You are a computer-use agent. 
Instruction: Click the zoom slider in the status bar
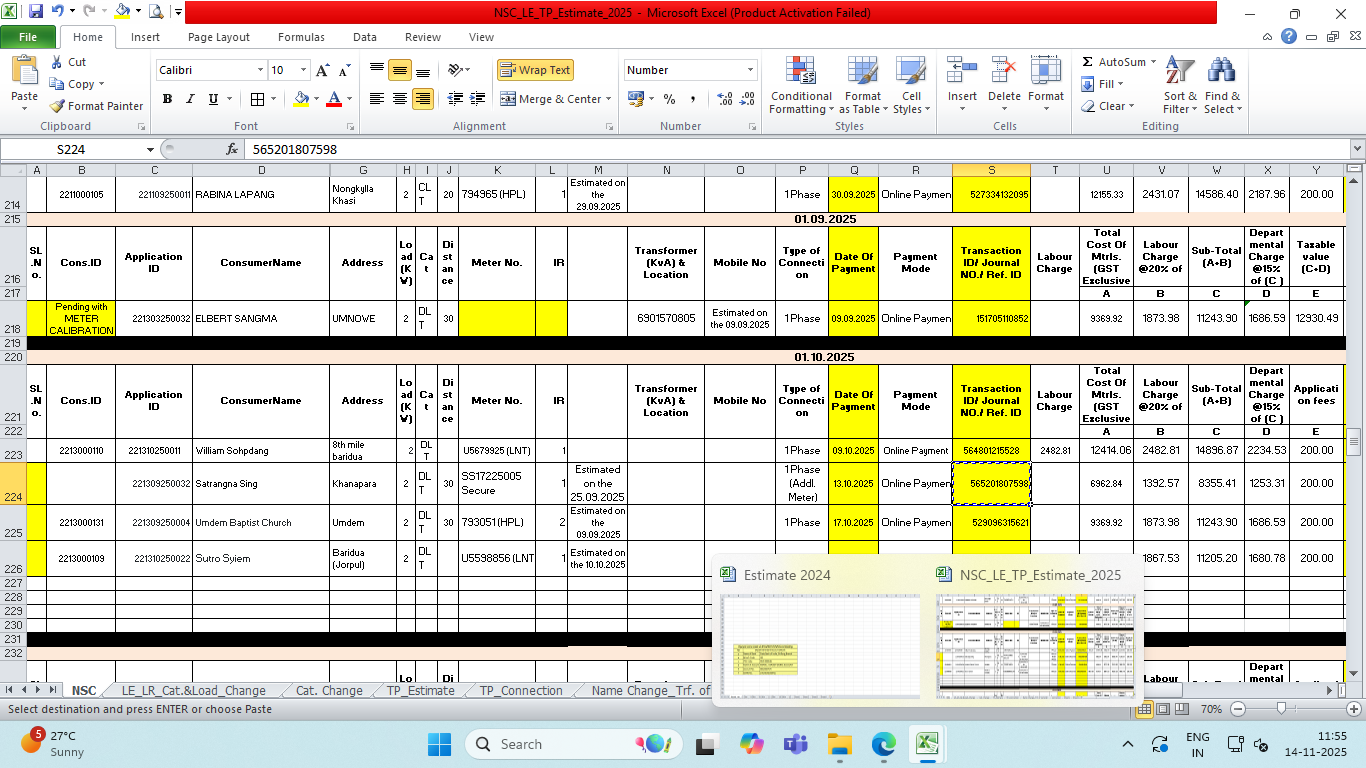1281,709
